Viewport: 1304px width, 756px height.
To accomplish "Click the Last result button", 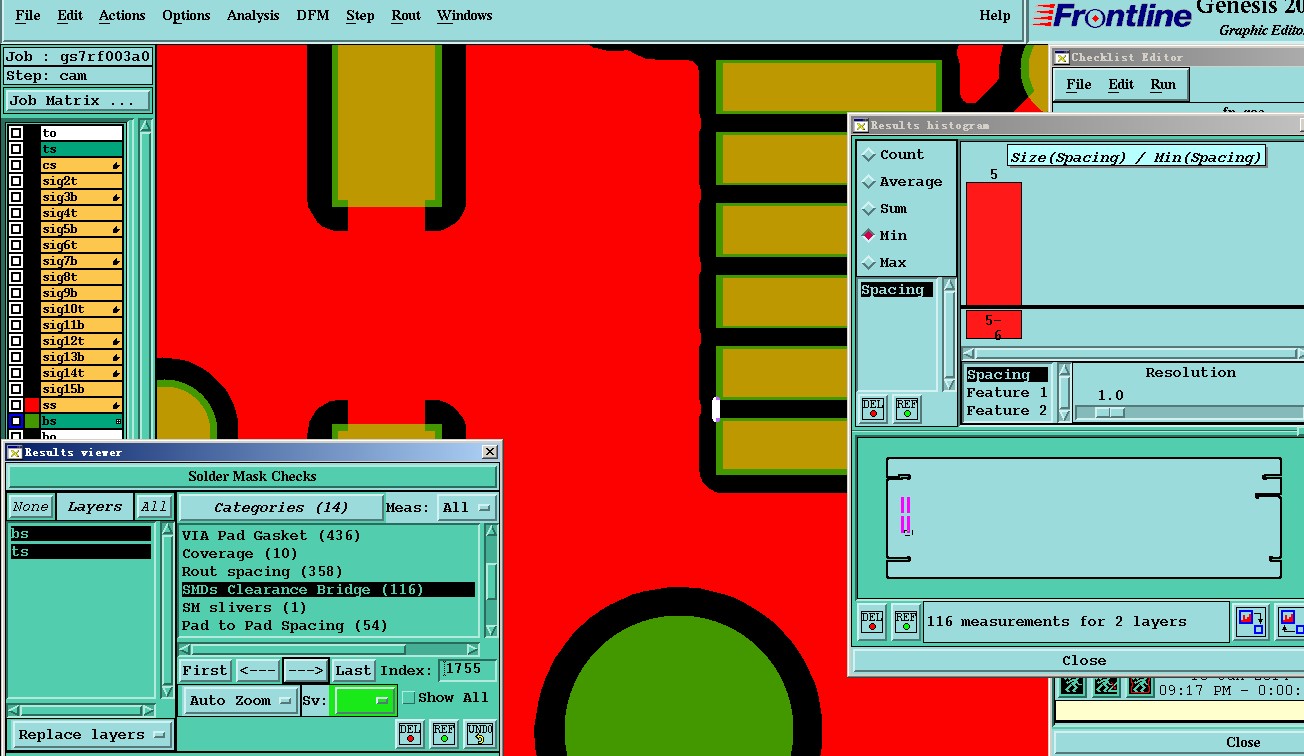I will point(353,671).
